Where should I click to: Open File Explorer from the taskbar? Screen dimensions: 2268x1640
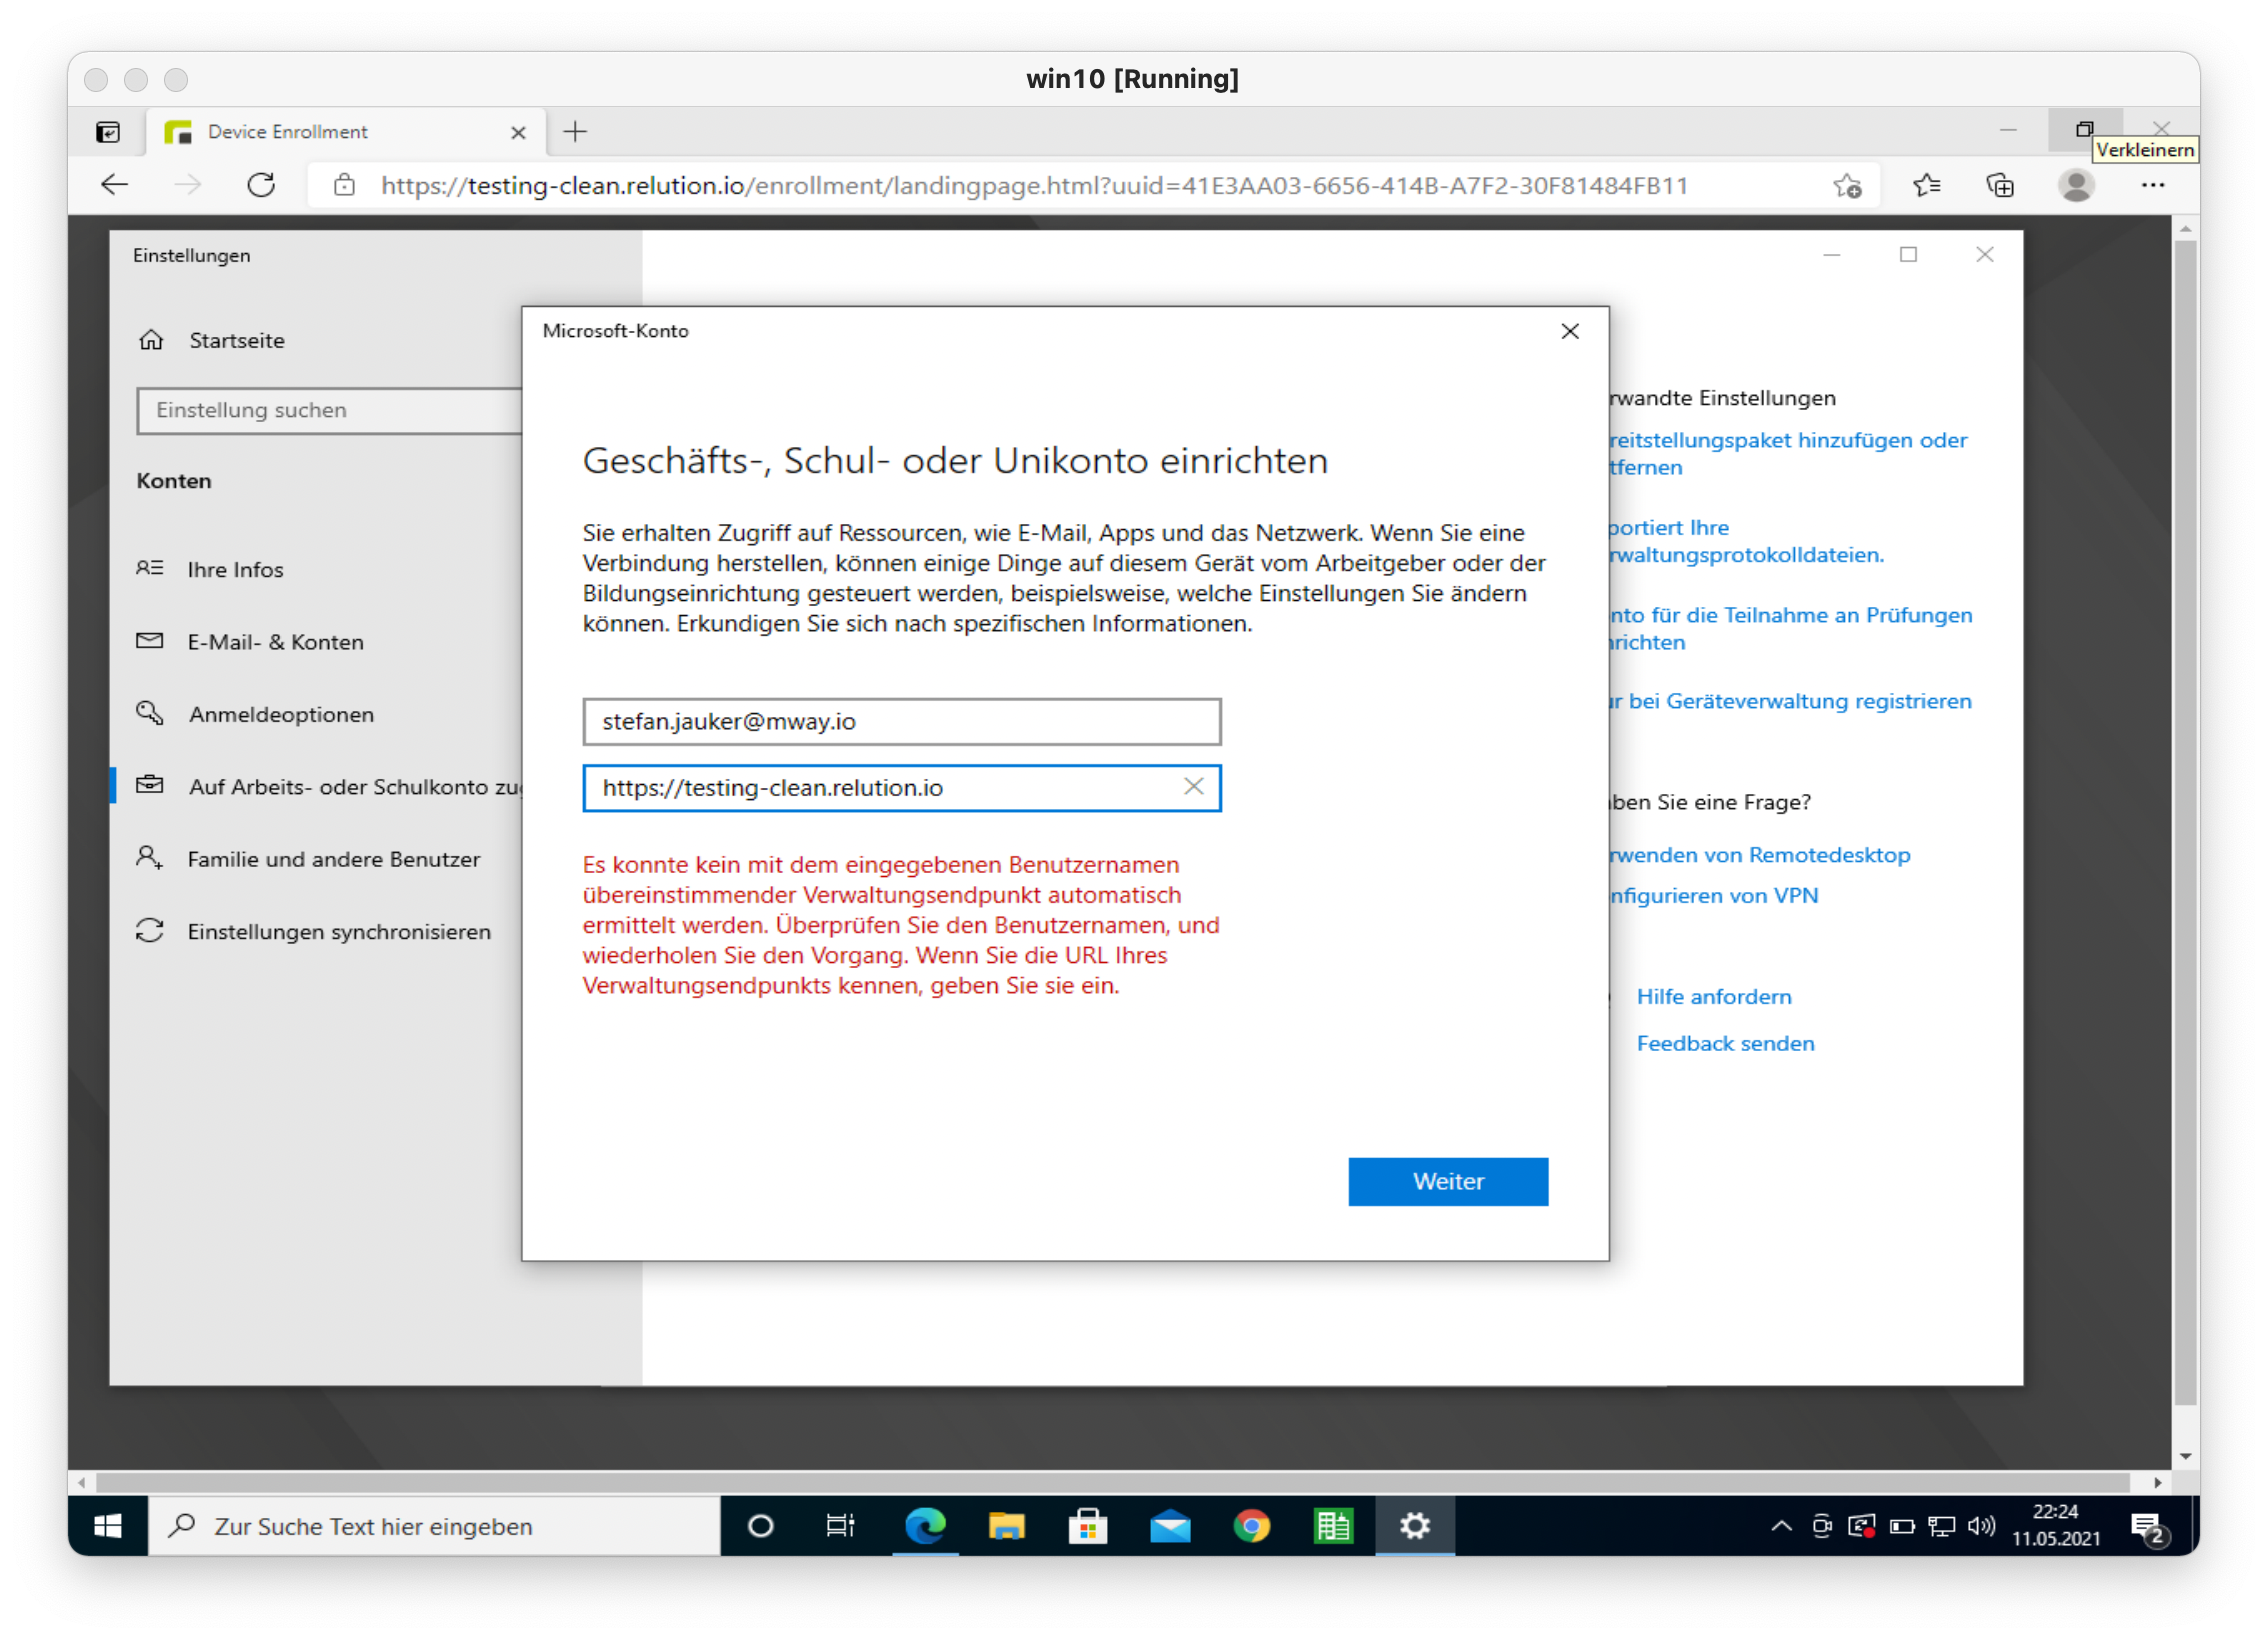pyautogui.click(x=1006, y=1526)
